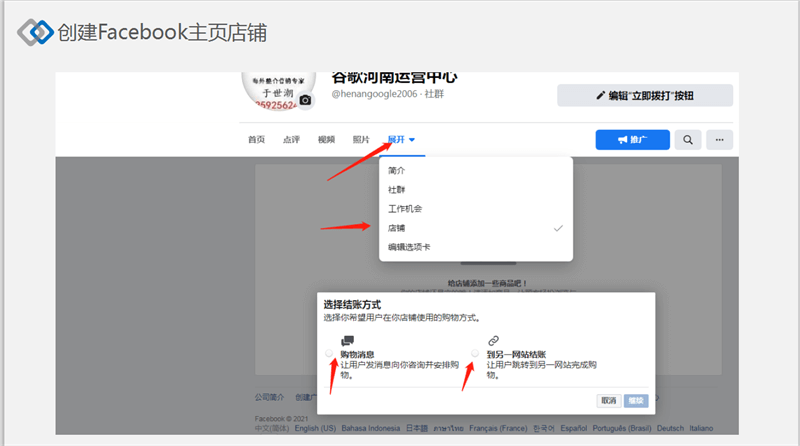Click the Français (France) language link
Viewport: 800px width, 446px height.
click(x=498, y=428)
